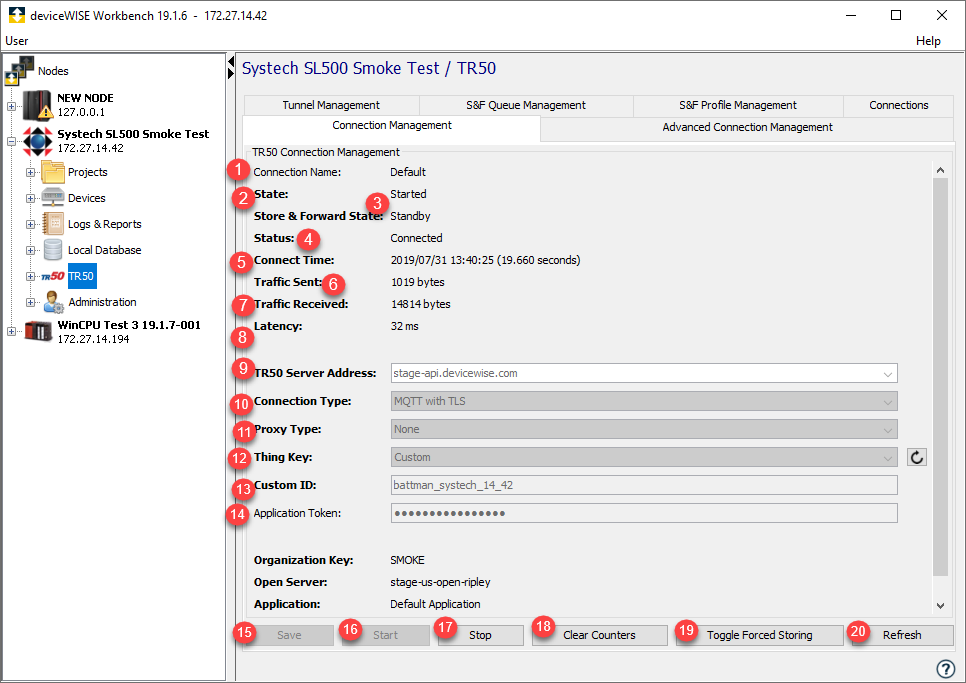Viewport: 966px width, 683px height.
Task: Expand the Administration tree item
Action: (x=30, y=302)
